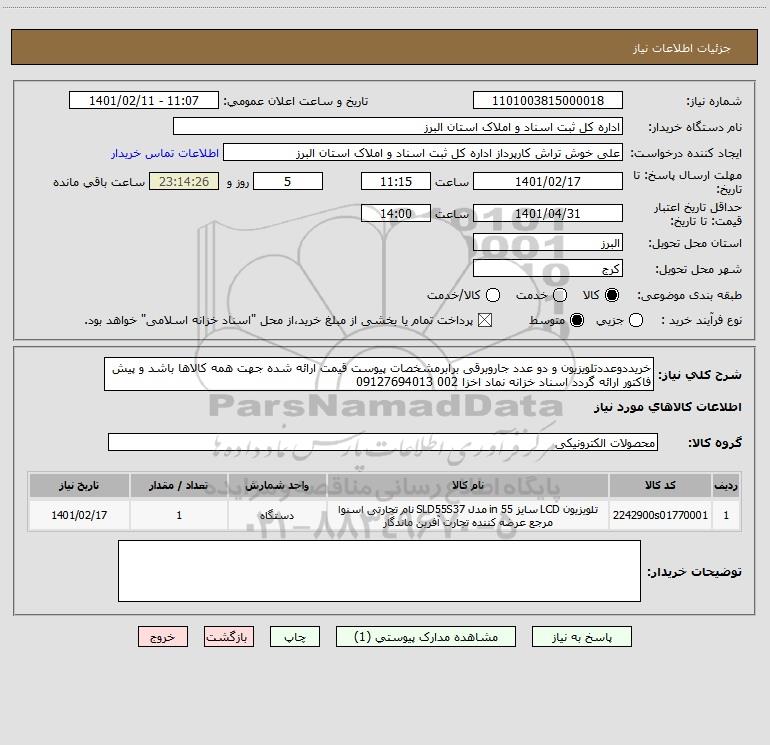Open مشاهده مدارک پیوستی (1) button
This screenshot has height=745, width=770.
(426, 637)
